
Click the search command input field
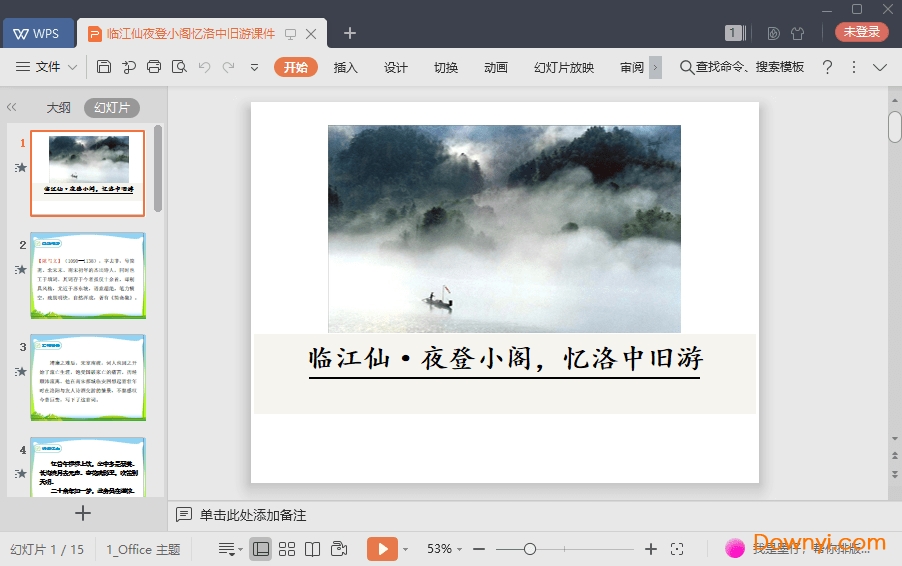[742, 67]
